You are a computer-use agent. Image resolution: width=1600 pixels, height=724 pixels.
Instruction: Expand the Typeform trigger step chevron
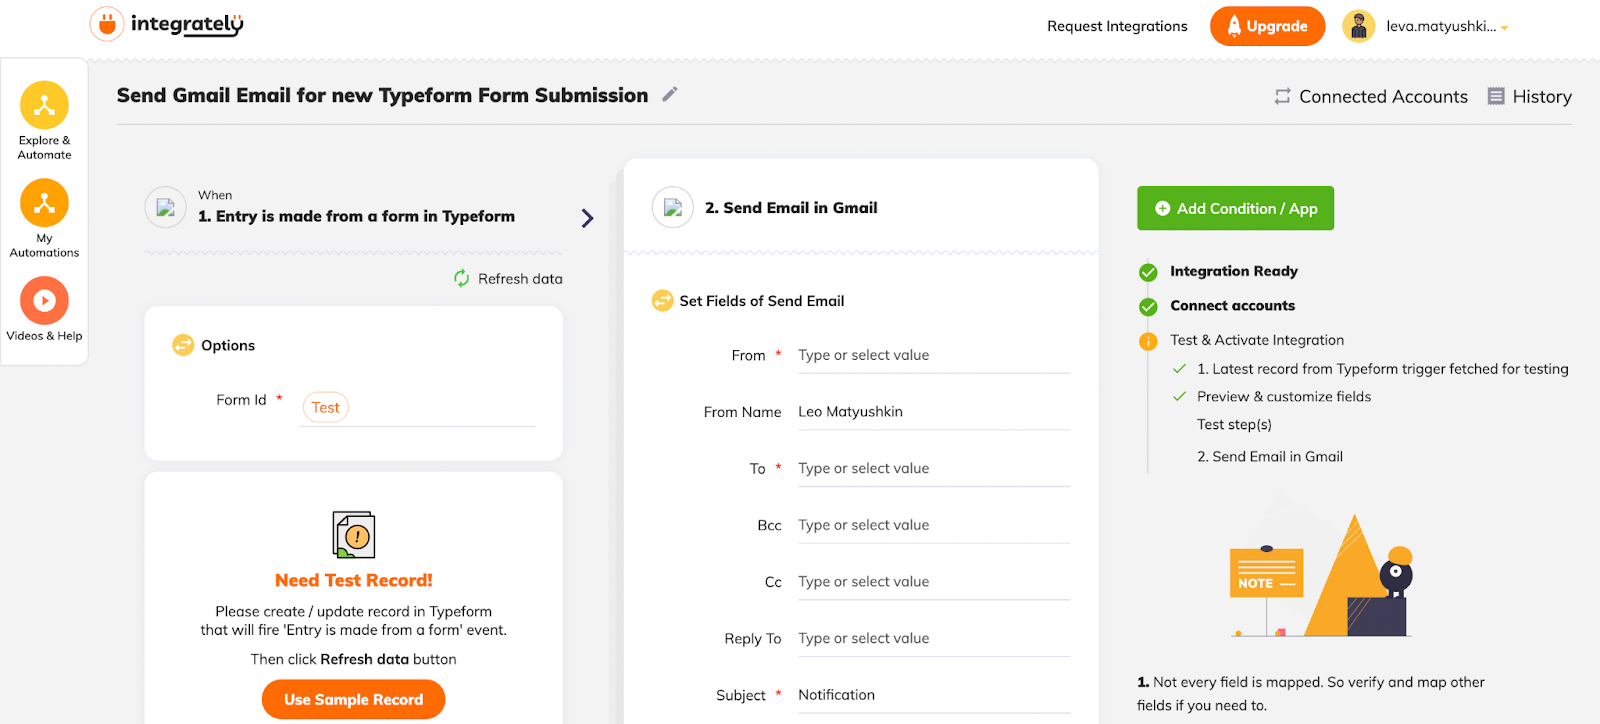point(587,218)
